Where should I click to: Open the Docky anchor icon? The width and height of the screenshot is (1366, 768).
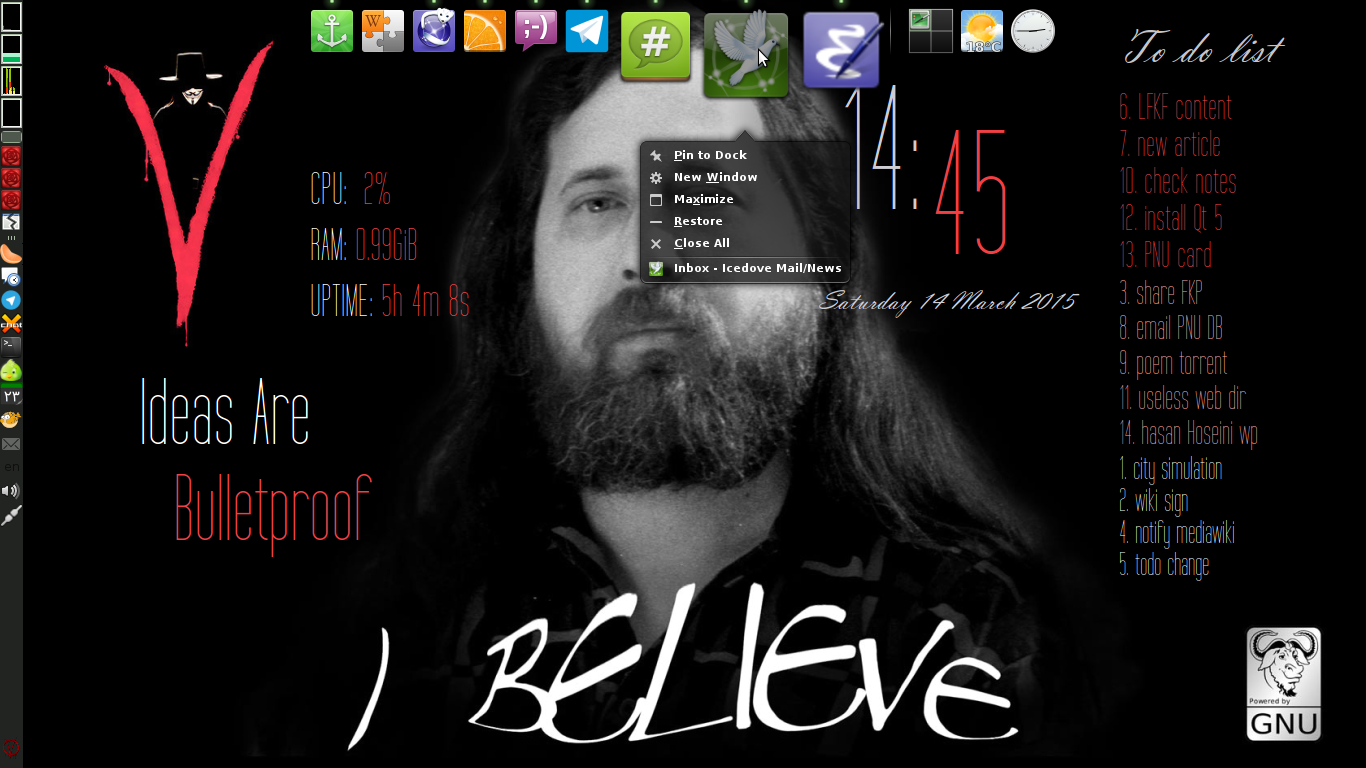[332, 32]
